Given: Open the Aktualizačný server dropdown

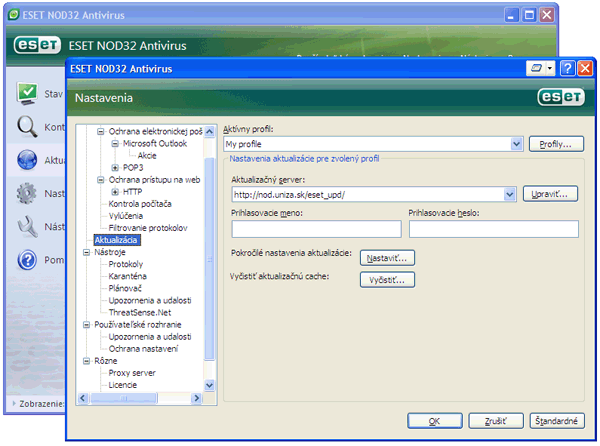Looking at the screenshot, I should [509, 194].
